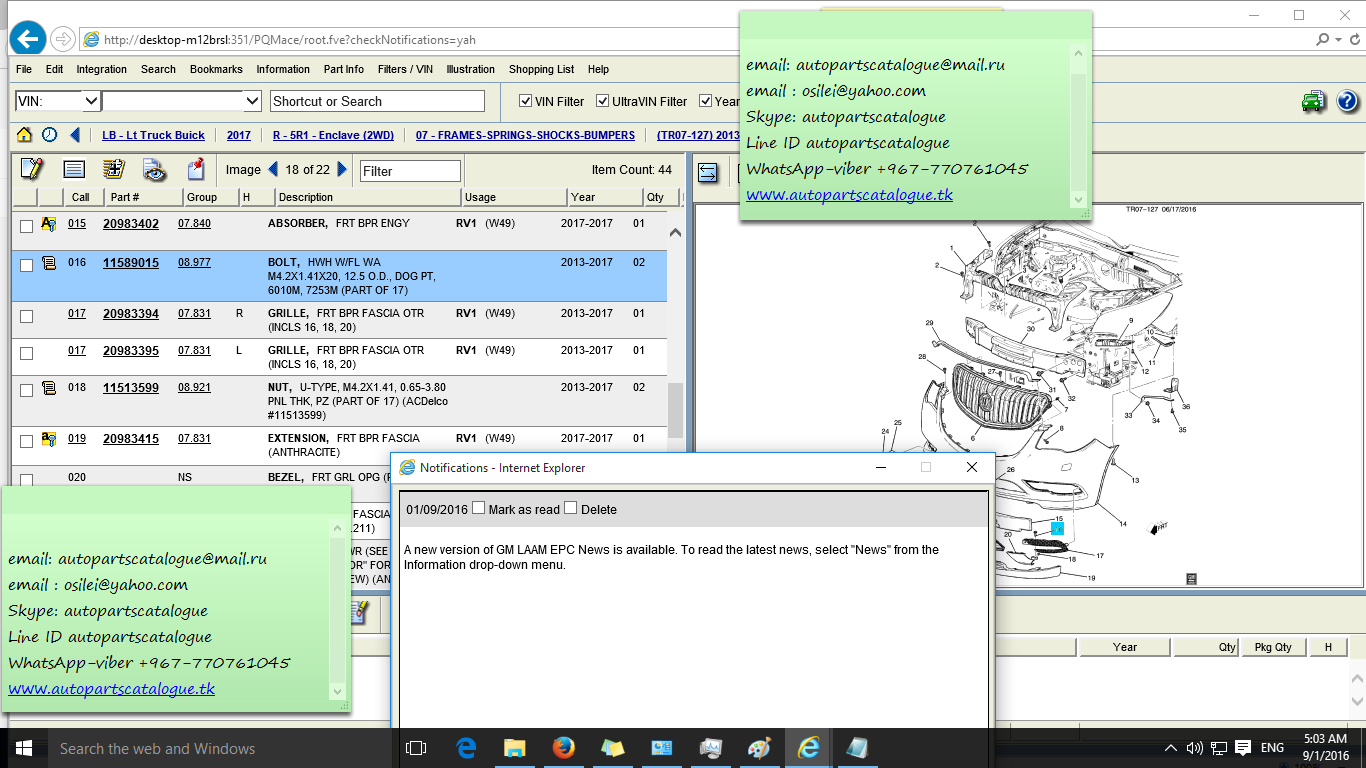Open group 08.921 link
The height and width of the screenshot is (768, 1366).
(x=194, y=387)
